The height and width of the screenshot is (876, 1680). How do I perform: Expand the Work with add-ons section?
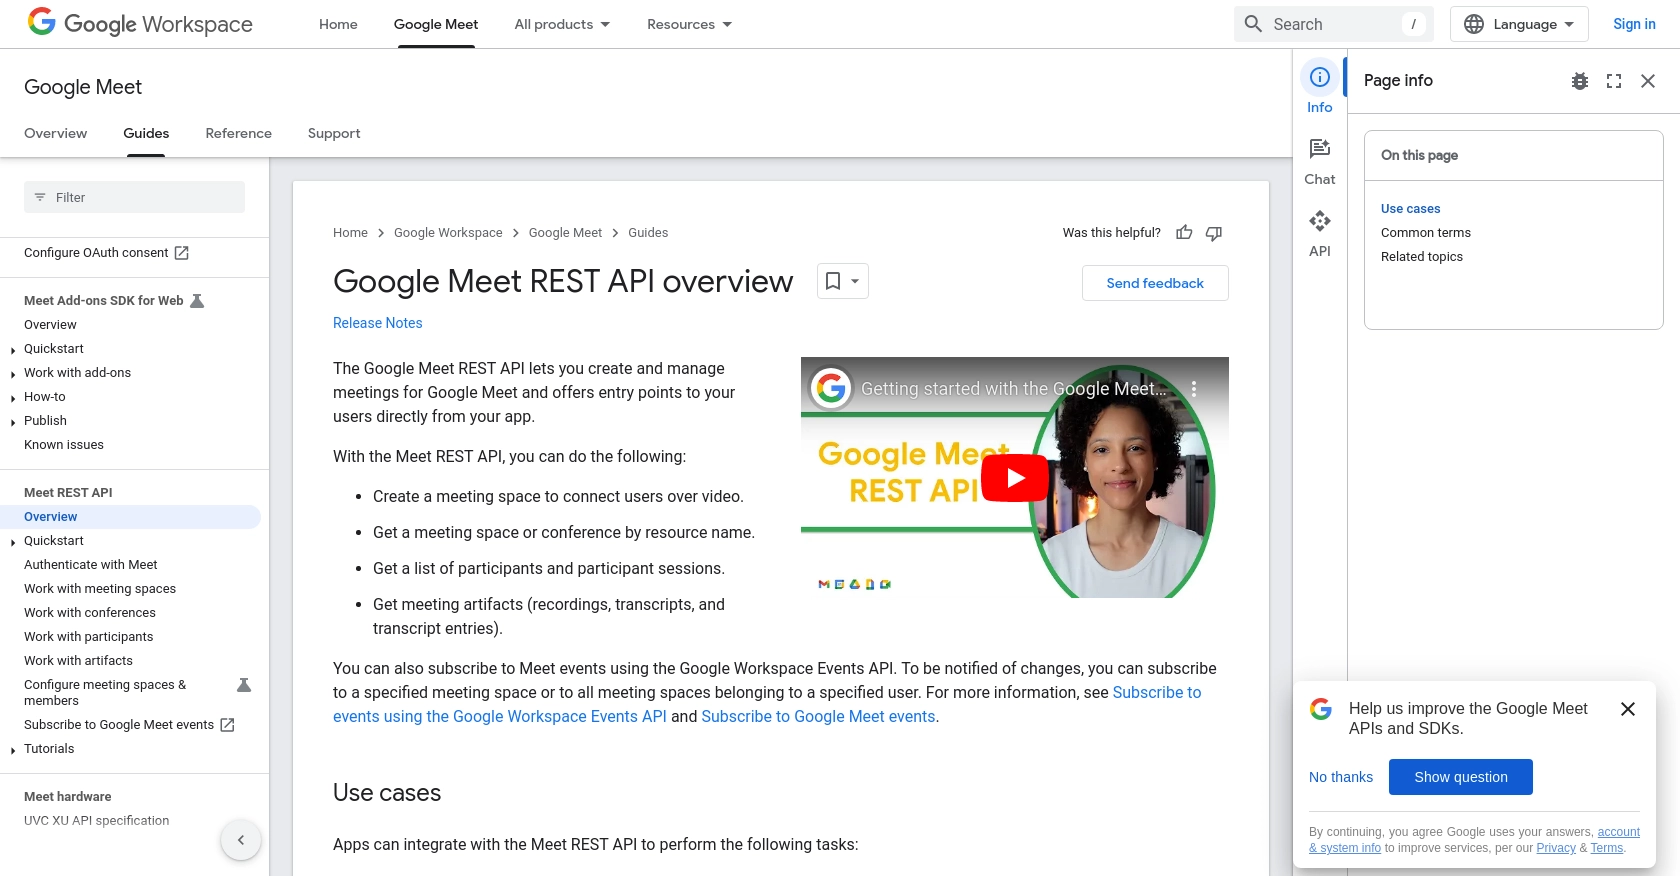tap(13, 374)
